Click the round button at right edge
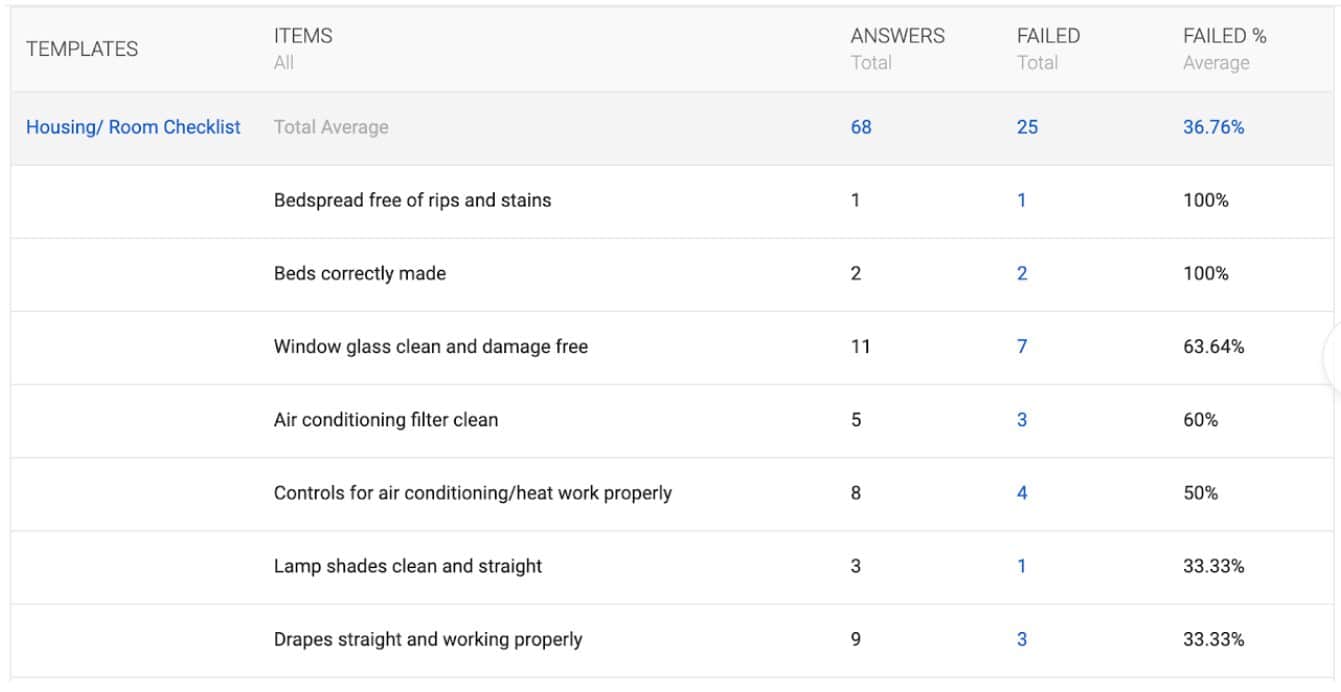 (1335, 357)
